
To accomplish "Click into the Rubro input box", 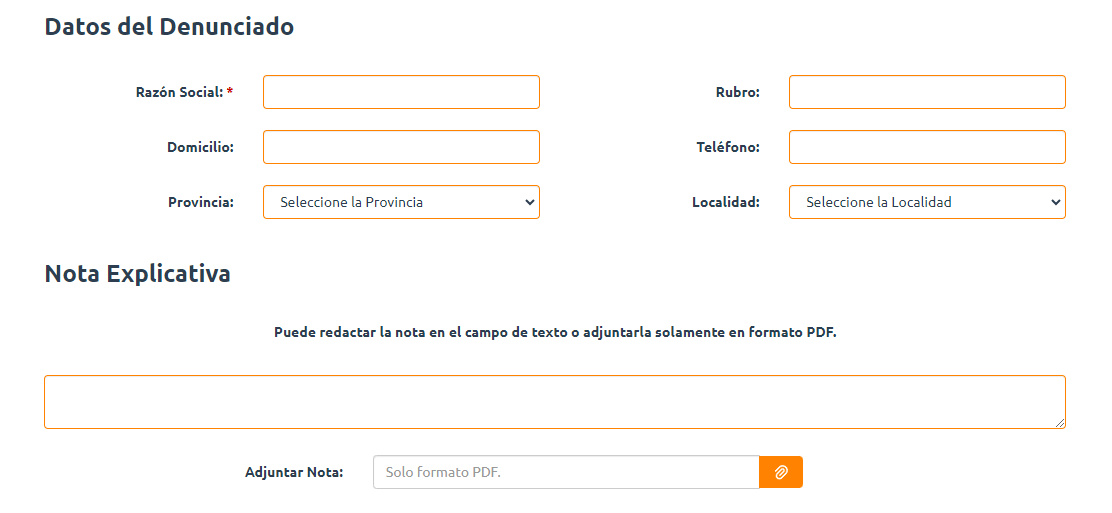I will (x=927, y=92).
